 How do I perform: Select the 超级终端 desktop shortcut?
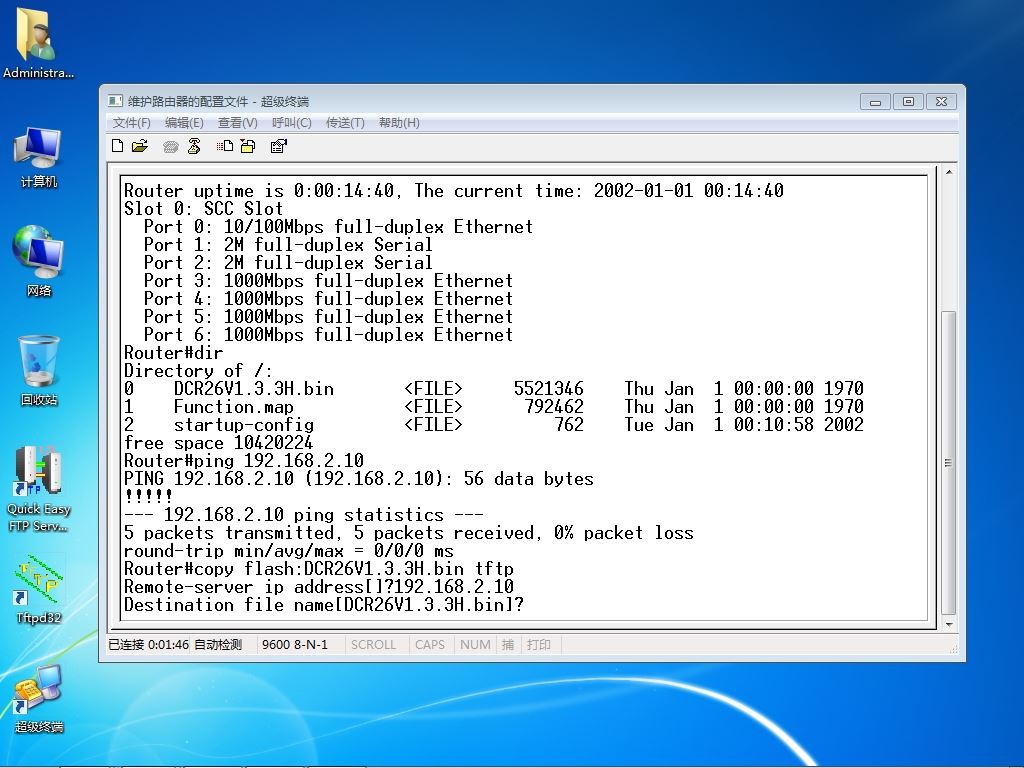click(38, 699)
